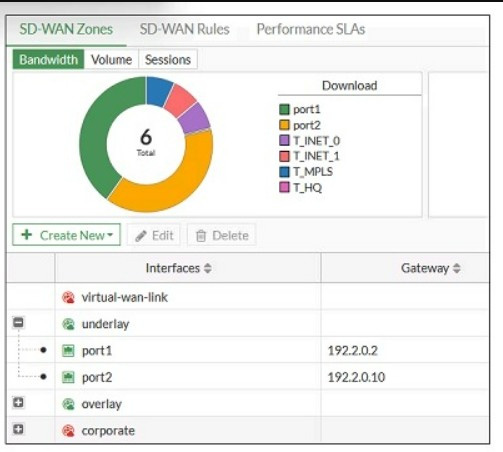Expand the corporate zone
The height and width of the screenshot is (452, 503).
click(18, 429)
